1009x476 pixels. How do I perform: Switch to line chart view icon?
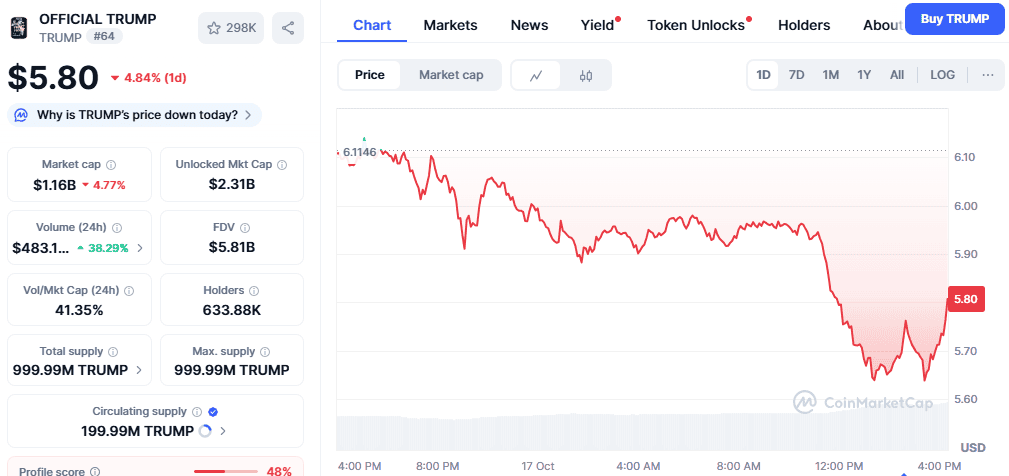[x=536, y=75]
